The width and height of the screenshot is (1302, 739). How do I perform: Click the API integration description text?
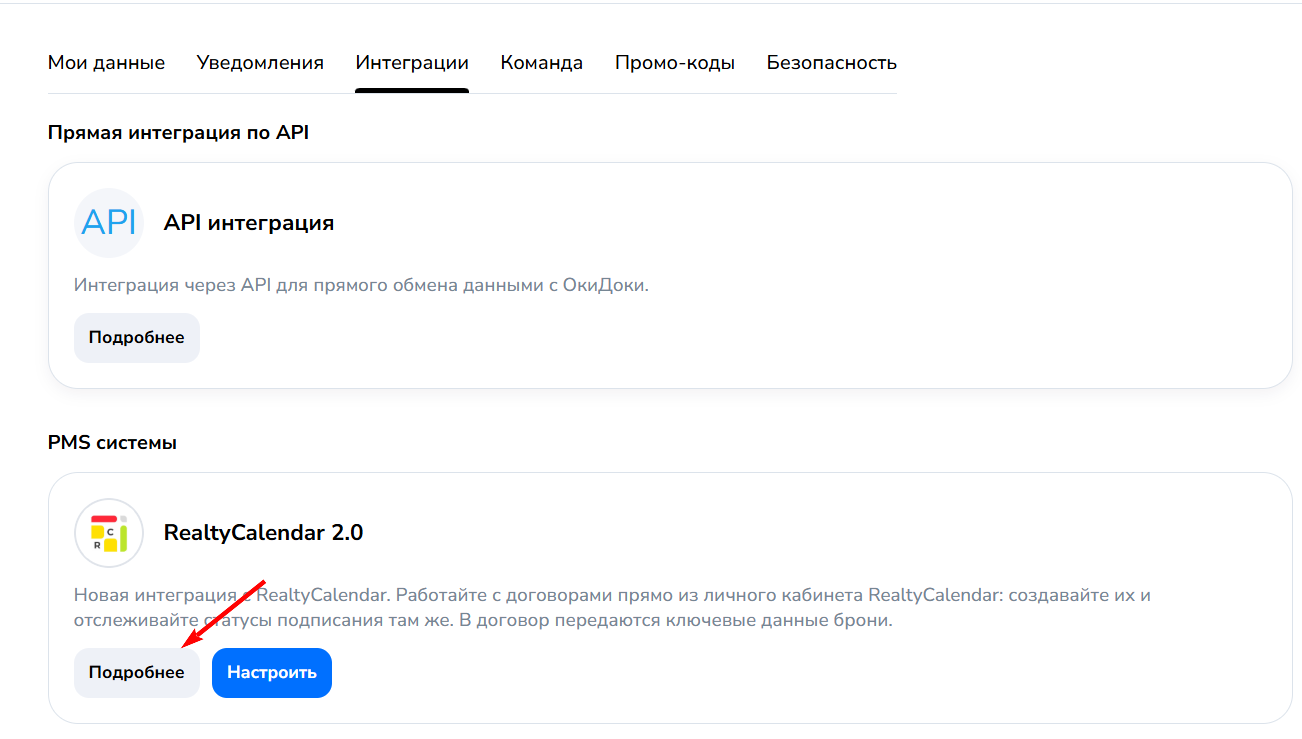(362, 285)
